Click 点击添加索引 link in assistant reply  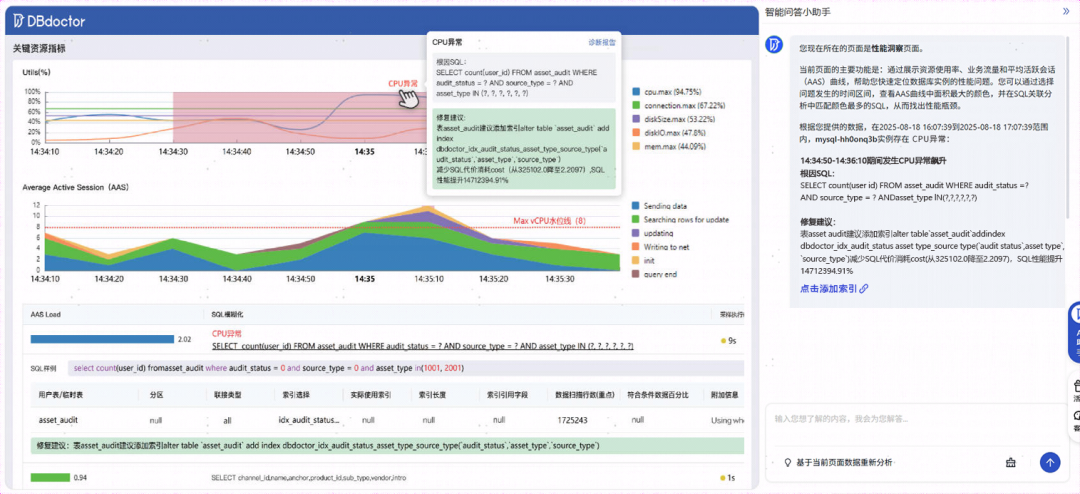(x=829, y=289)
